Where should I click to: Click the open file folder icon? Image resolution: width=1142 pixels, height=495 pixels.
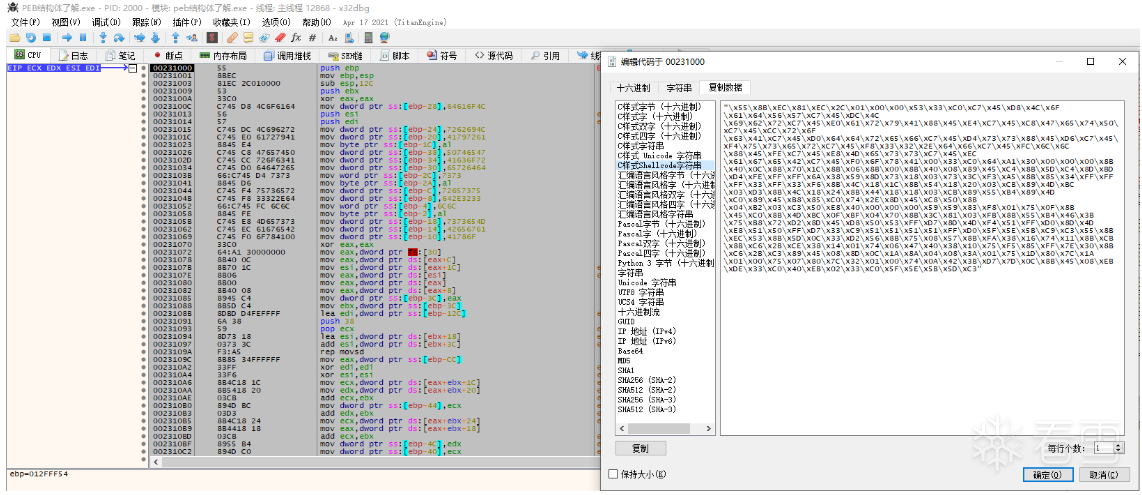(15, 37)
